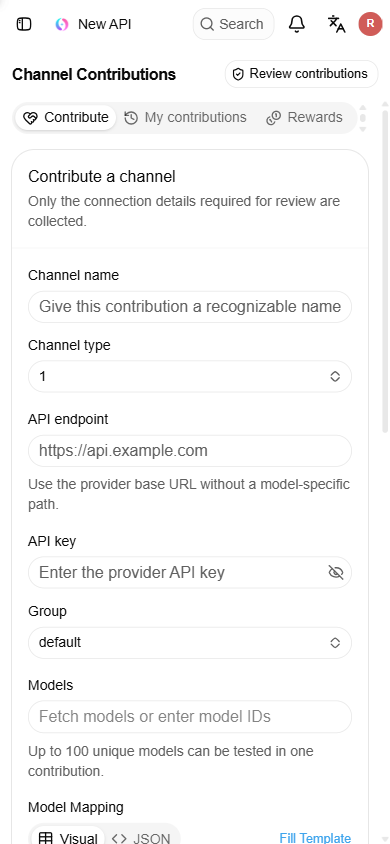Image resolution: width=390 pixels, height=844 pixels.
Task: Open the Group dropdown showing default
Action: click(190, 643)
